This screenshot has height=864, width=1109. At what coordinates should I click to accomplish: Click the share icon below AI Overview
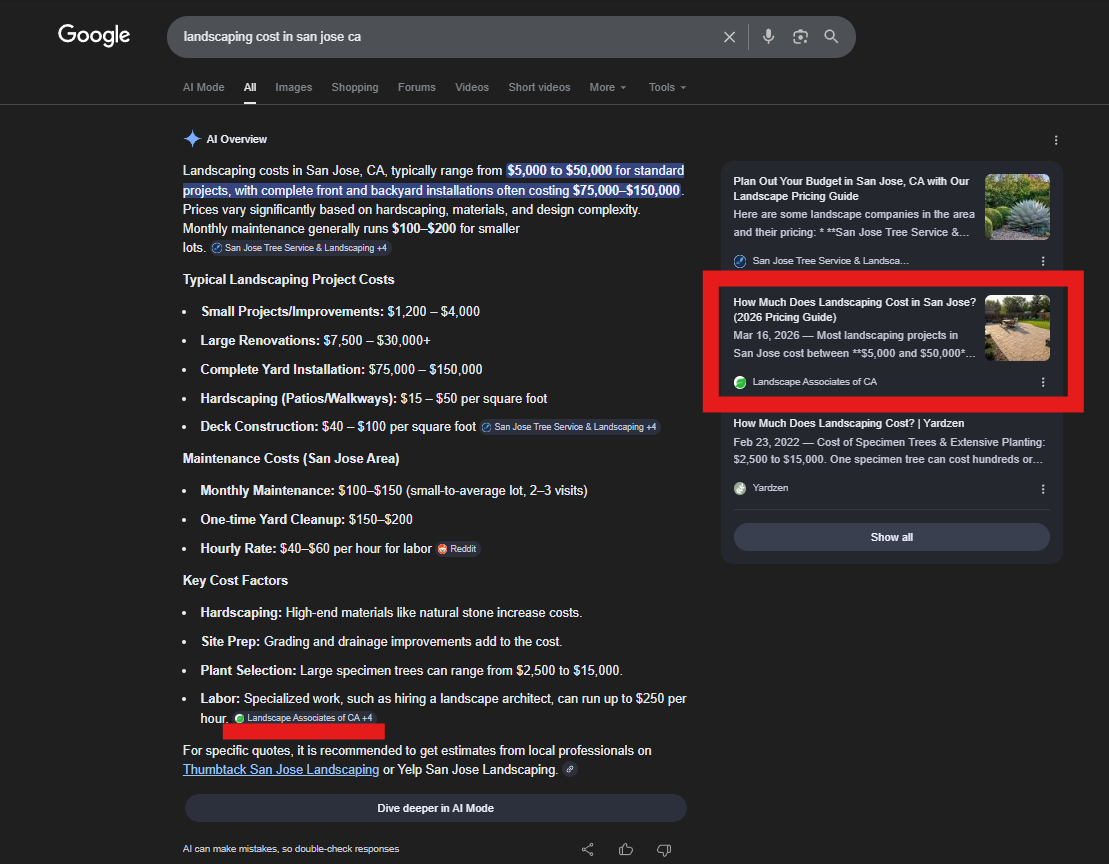588,849
